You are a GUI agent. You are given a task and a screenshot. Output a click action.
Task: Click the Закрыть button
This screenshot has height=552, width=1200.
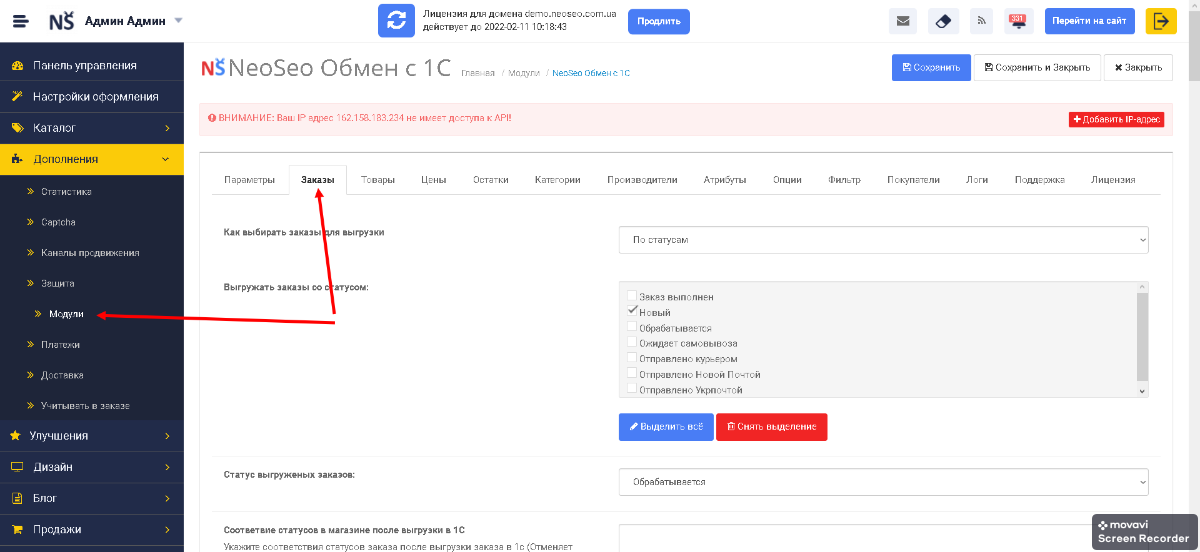tap(1138, 67)
